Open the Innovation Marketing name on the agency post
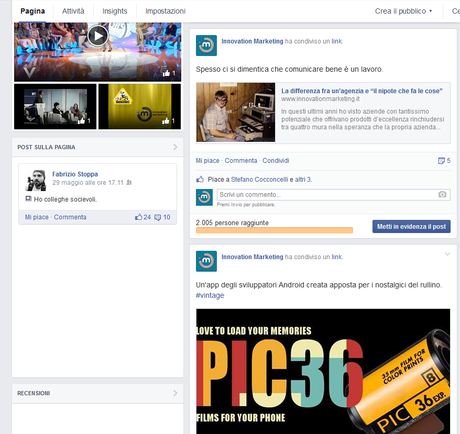Viewport: 460px width, 434px height. tap(252, 41)
